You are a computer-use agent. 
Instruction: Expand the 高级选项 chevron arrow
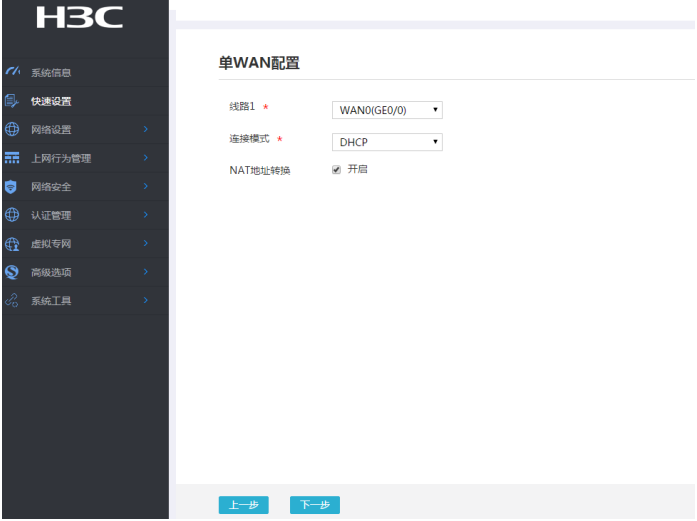pos(146,271)
